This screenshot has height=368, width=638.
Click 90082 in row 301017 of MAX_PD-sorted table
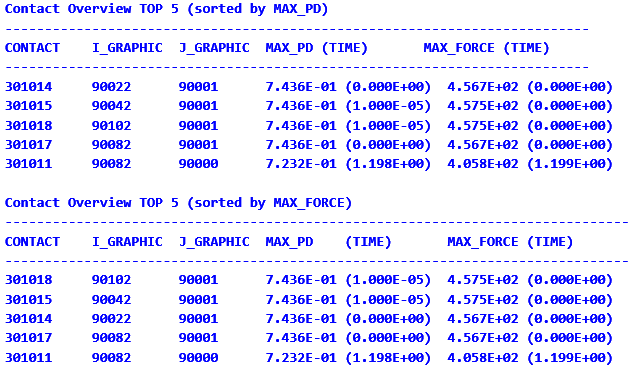pyautogui.click(x=111, y=145)
